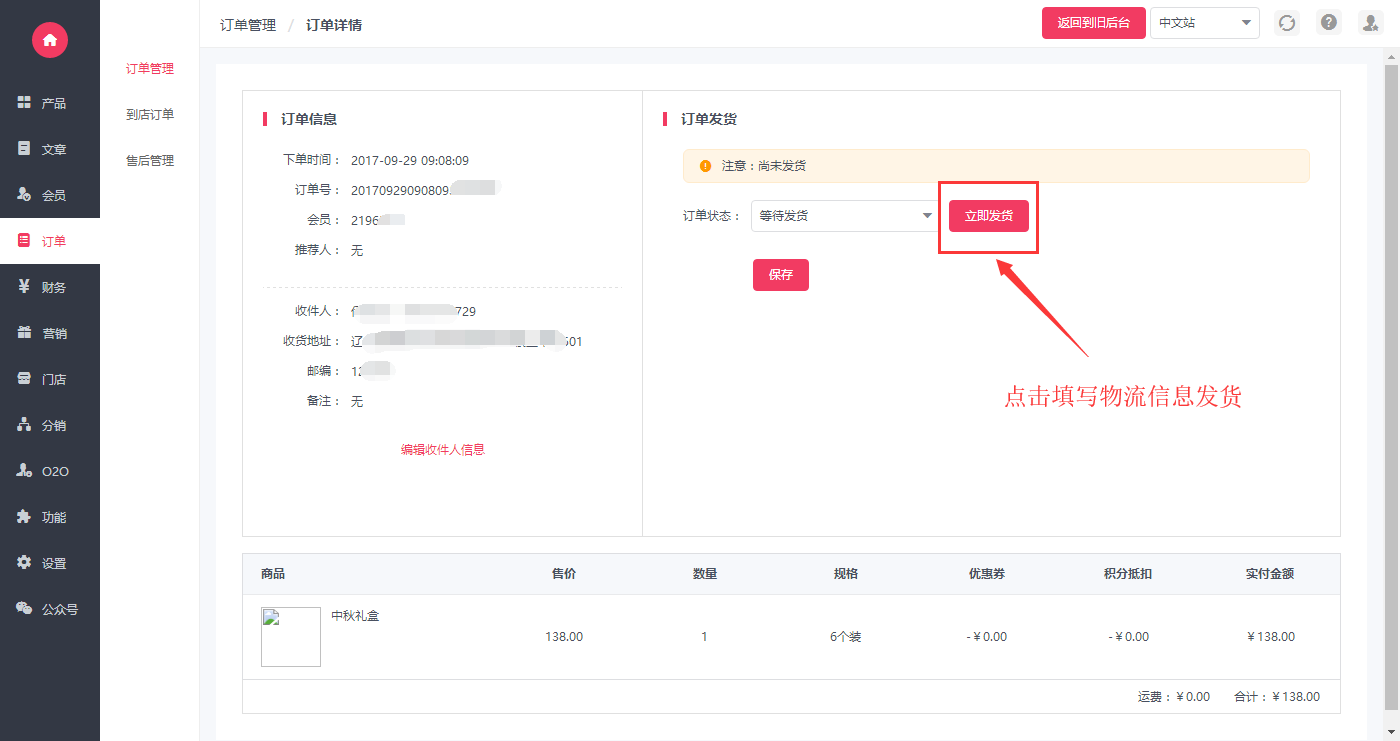Click the 编辑收件人信息 link
The image size is (1400, 741).
click(x=442, y=450)
